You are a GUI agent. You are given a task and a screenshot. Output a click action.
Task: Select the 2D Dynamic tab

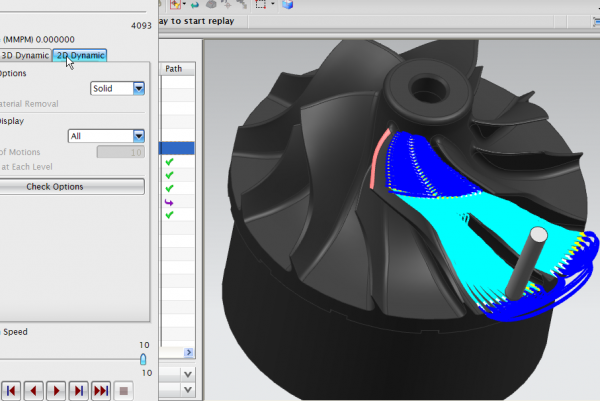click(80, 55)
